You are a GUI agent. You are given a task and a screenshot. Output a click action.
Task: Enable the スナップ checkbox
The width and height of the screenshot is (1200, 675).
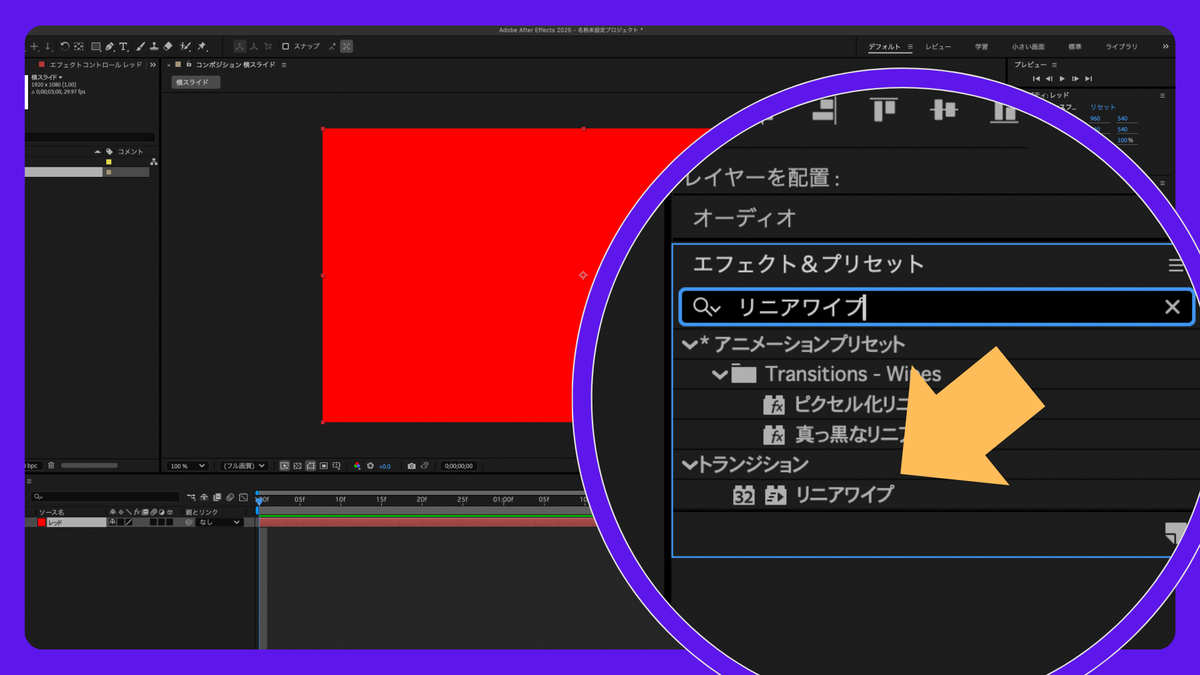285,46
